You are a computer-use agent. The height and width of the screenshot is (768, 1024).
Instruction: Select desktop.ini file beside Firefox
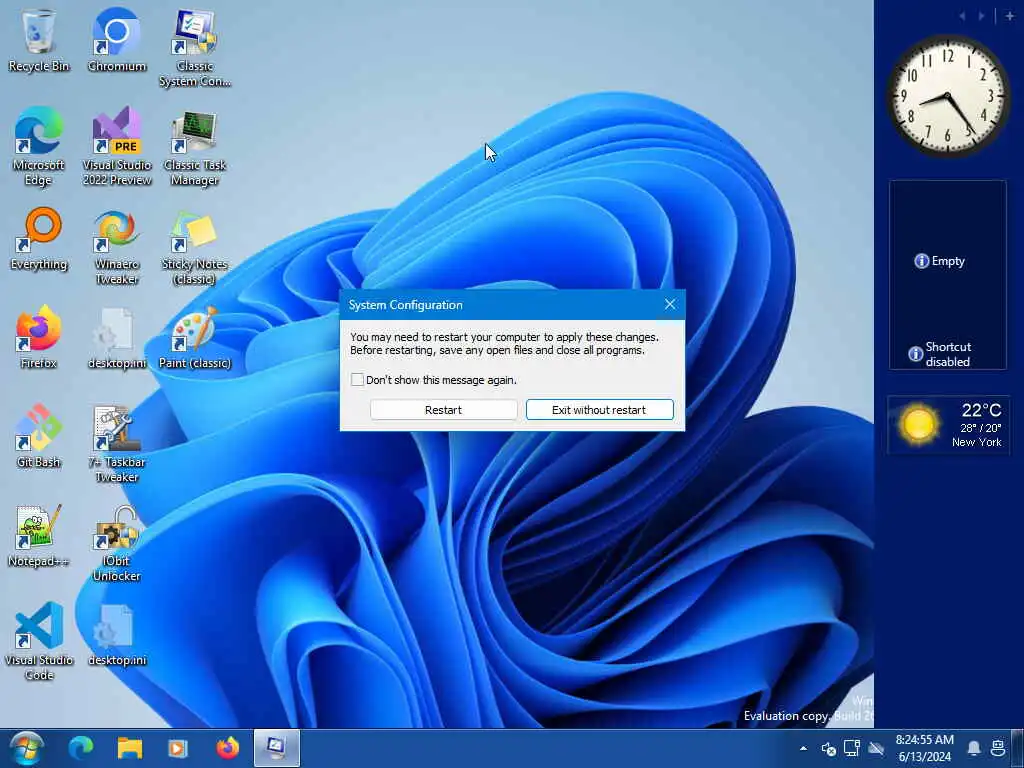(117, 338)
